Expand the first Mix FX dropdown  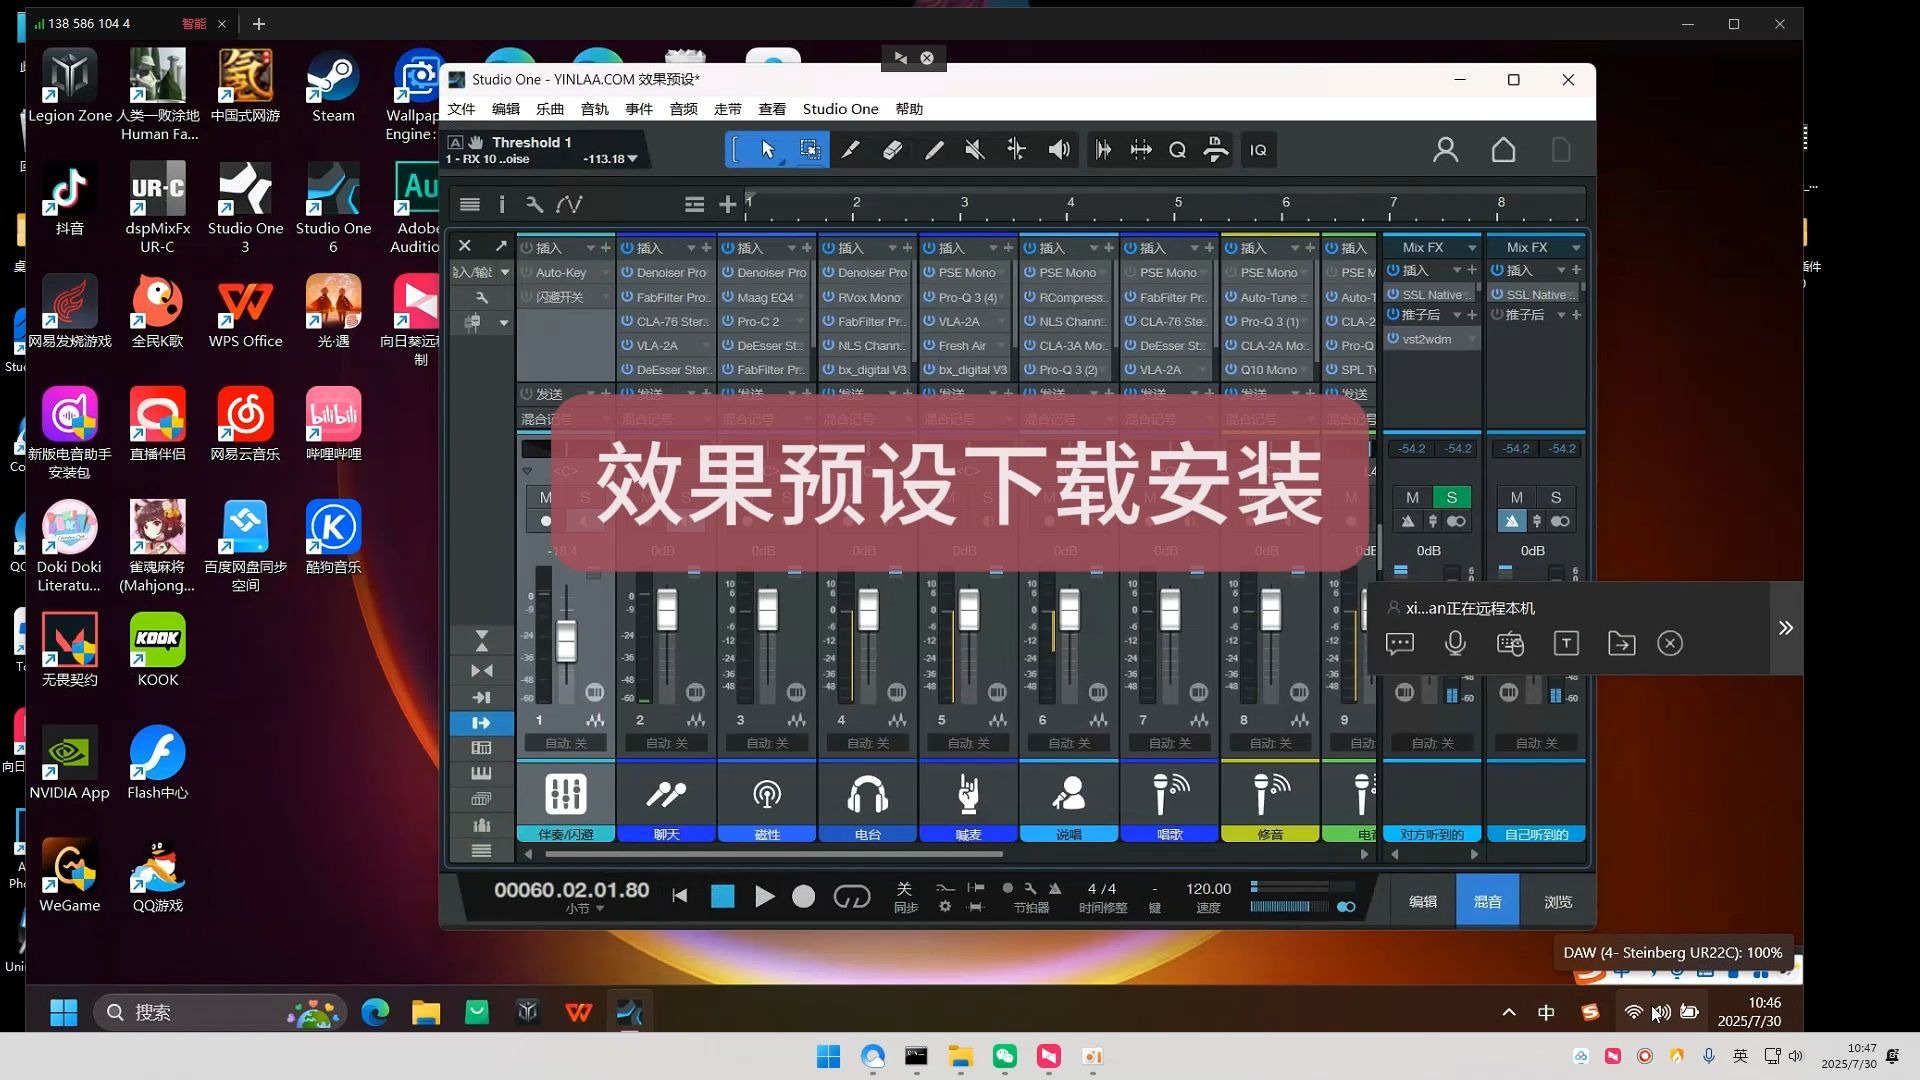[x=1471, y=247]
